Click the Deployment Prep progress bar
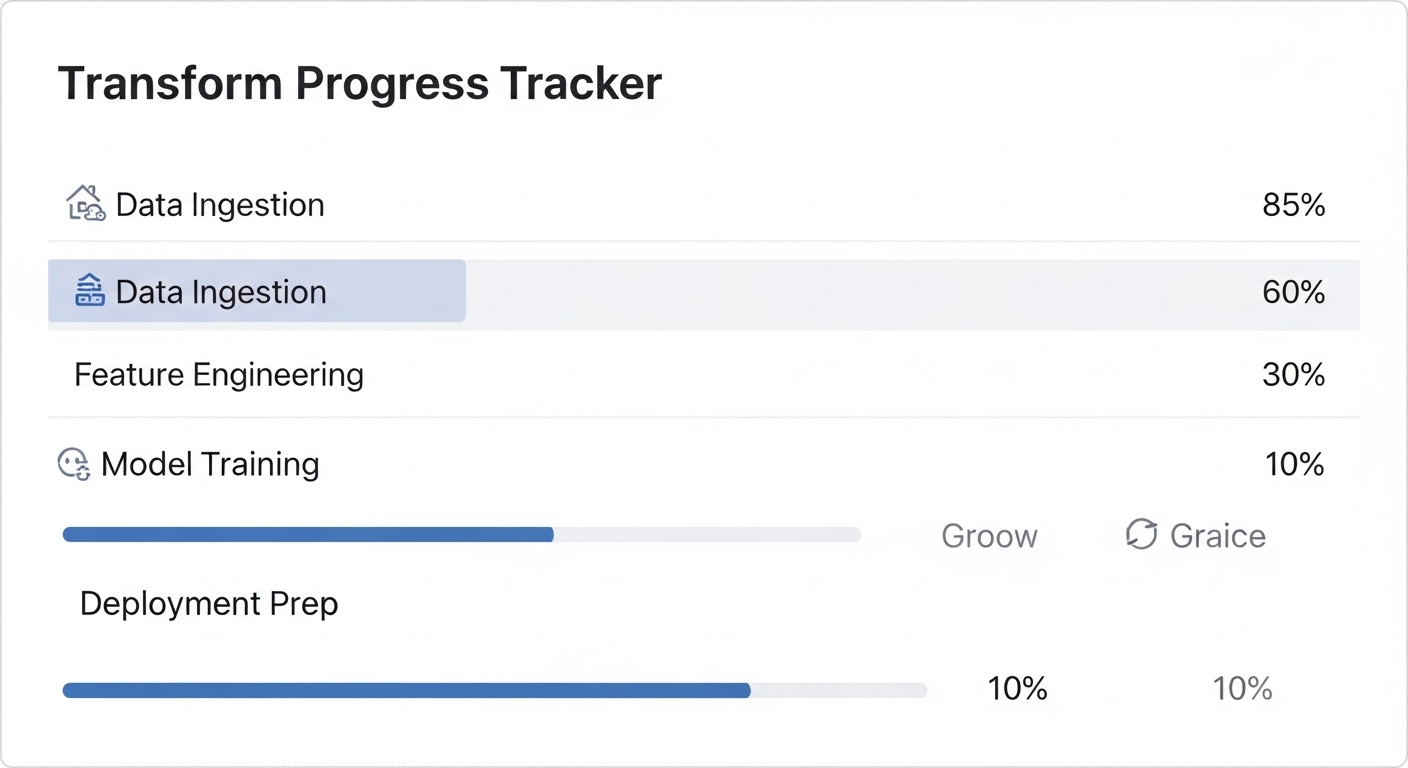The image size is (1408, 768). (x=495, y=689)
